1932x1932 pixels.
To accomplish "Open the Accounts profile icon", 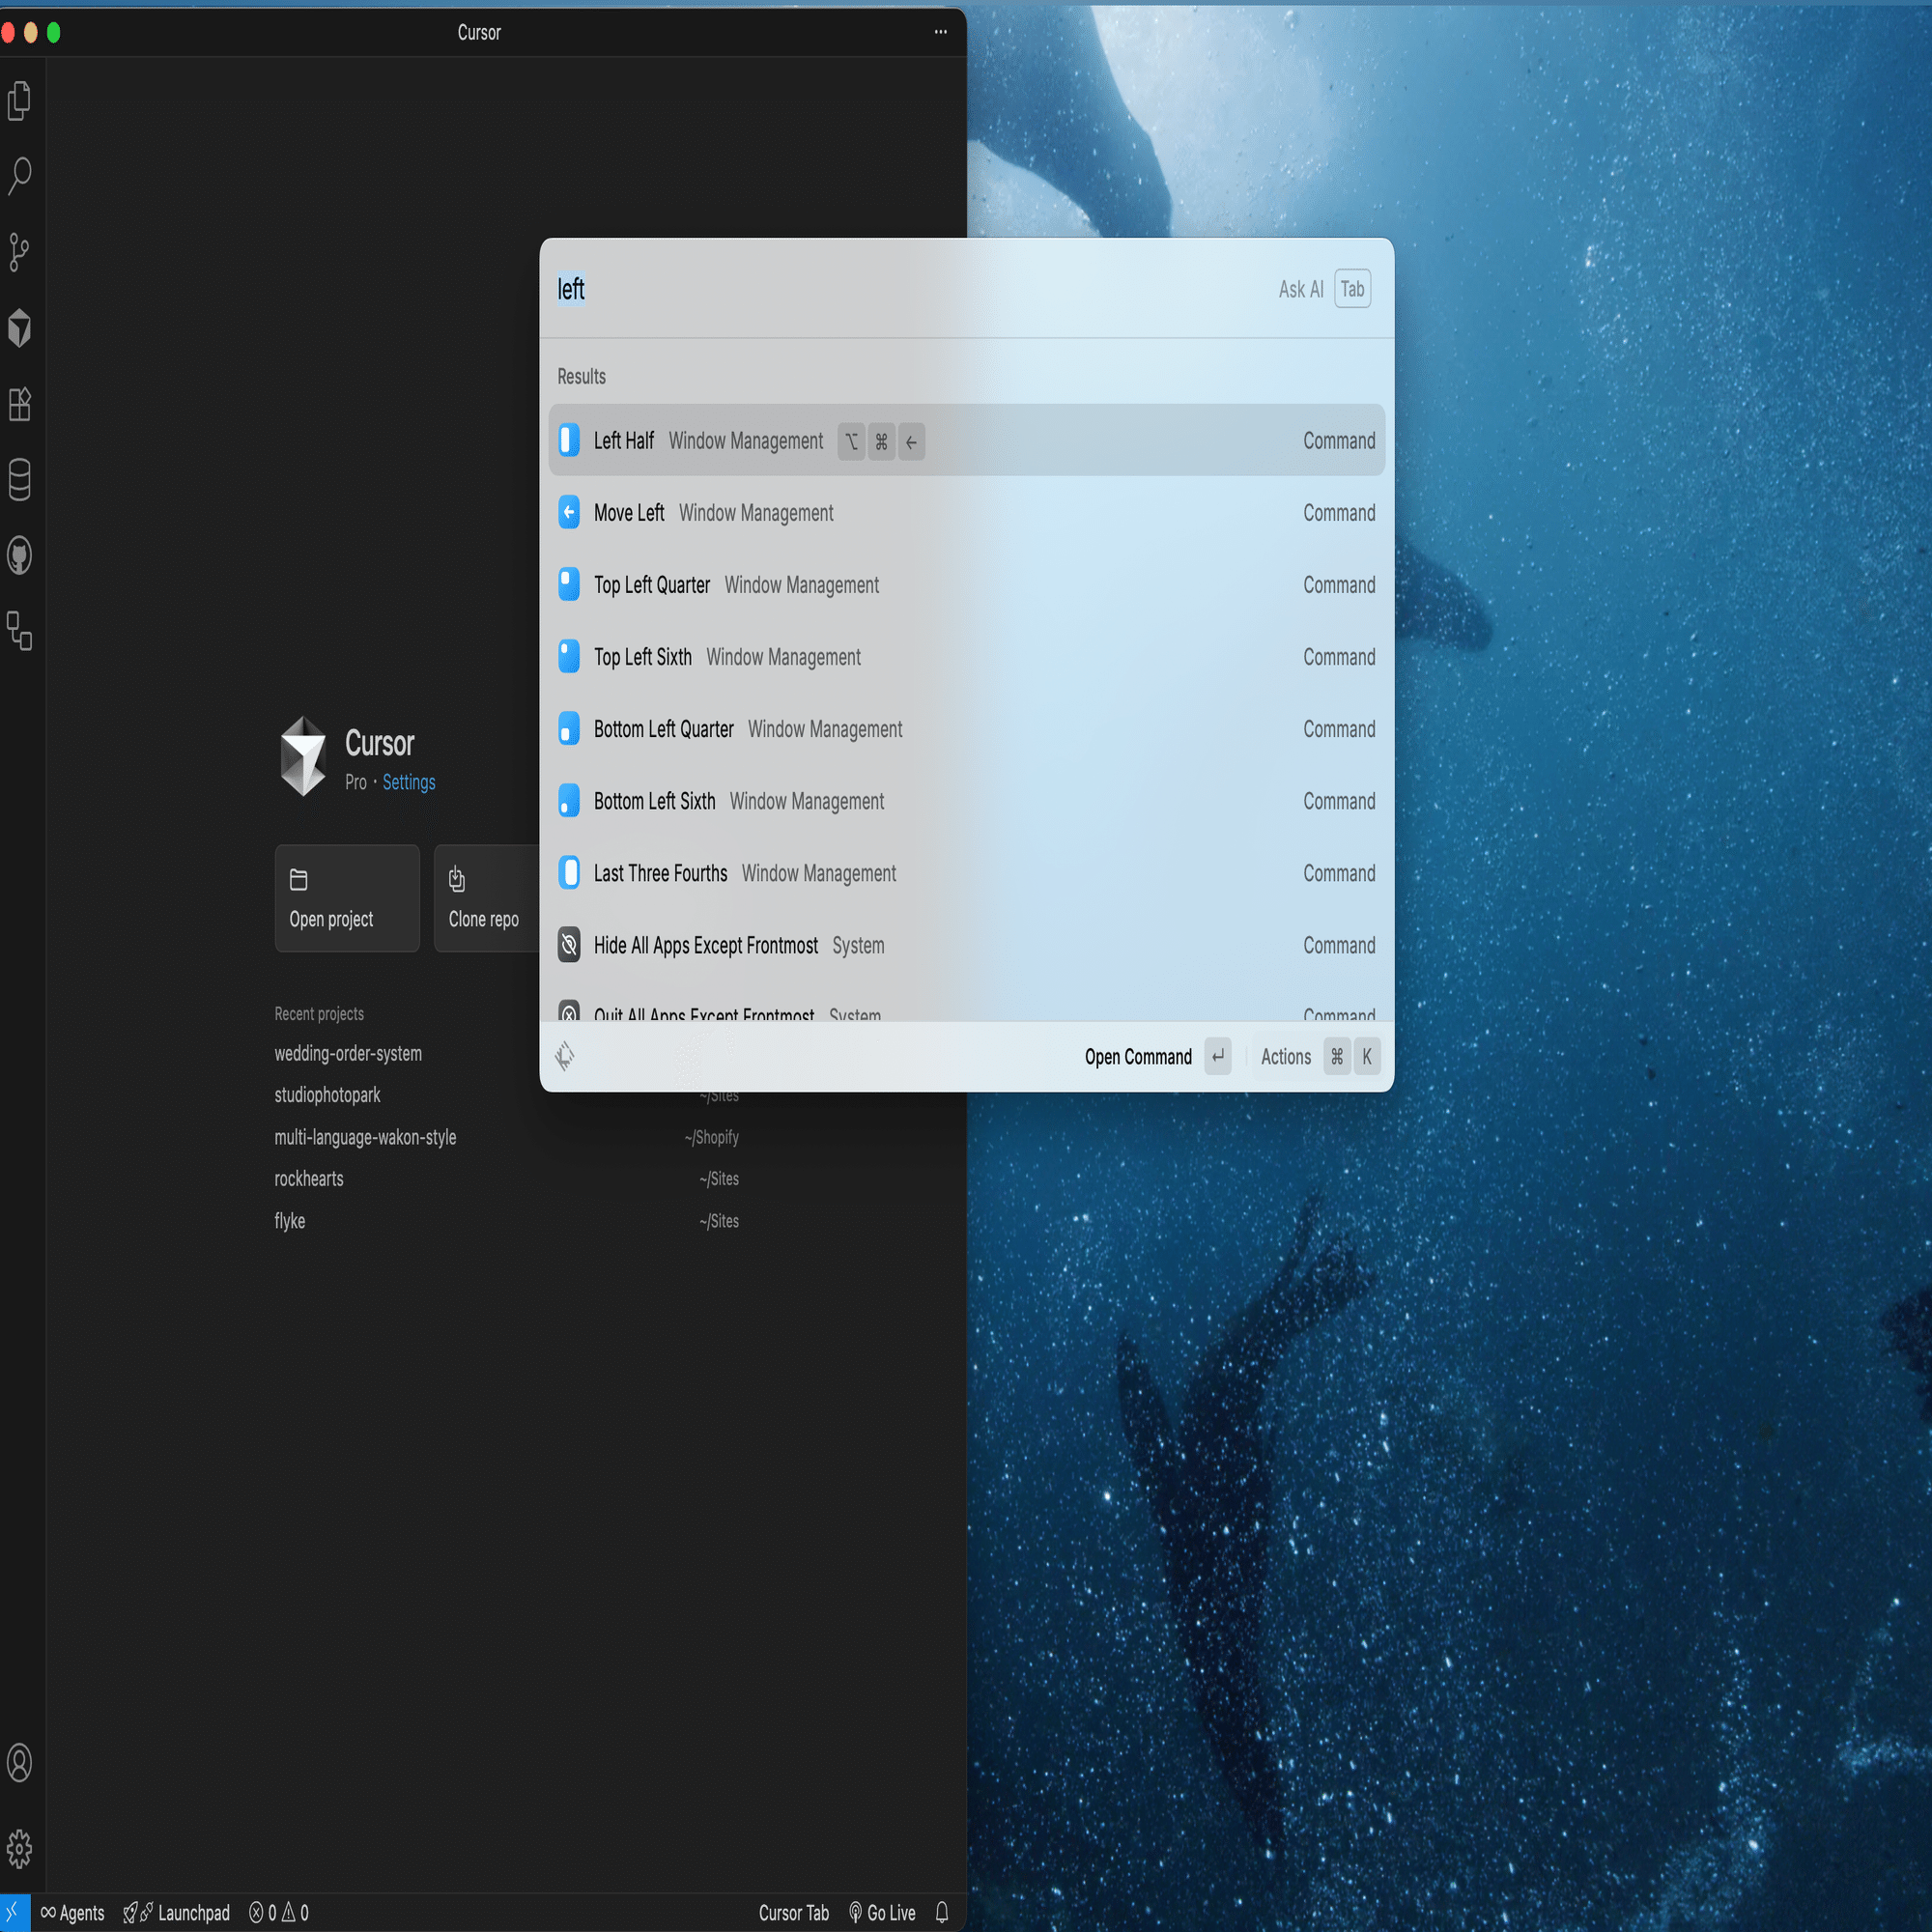I will 19,1763.
